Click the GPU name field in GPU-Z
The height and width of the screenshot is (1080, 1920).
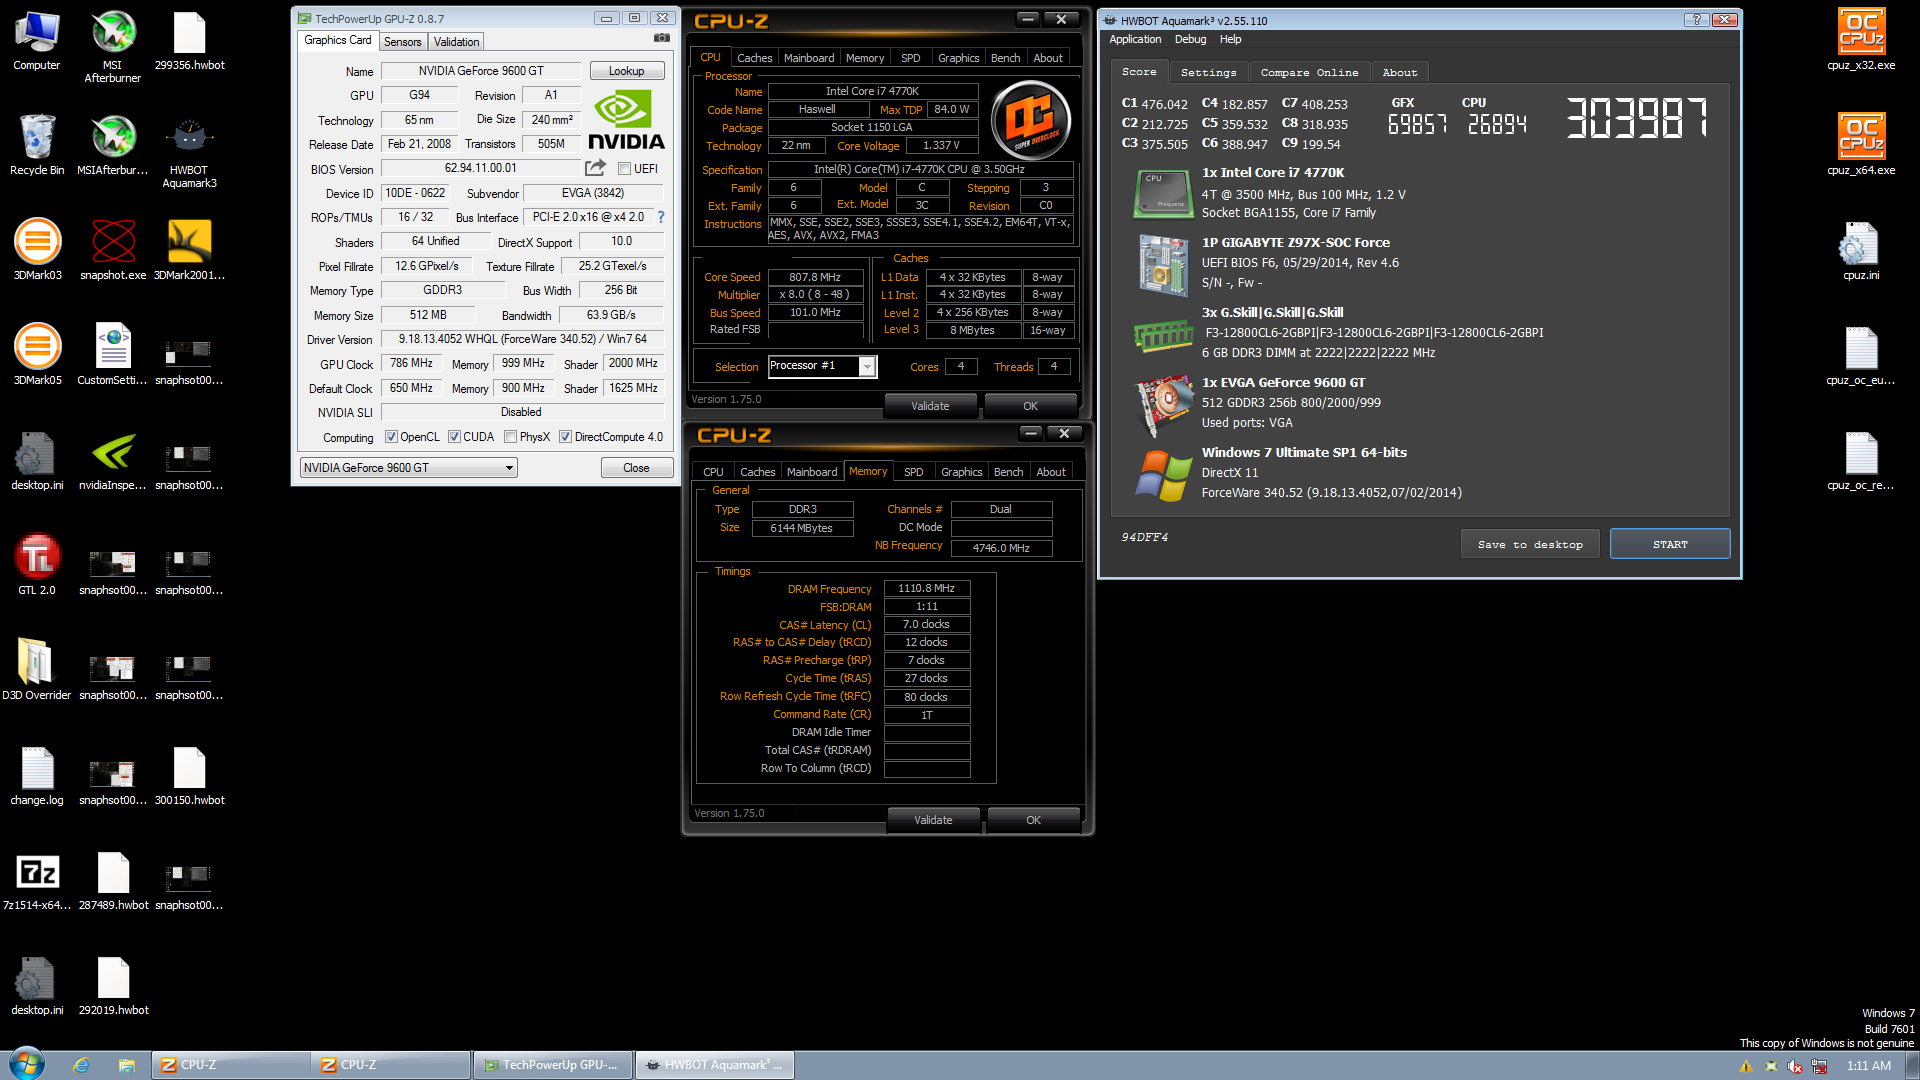pyautogui.click(x=481, y=71)
